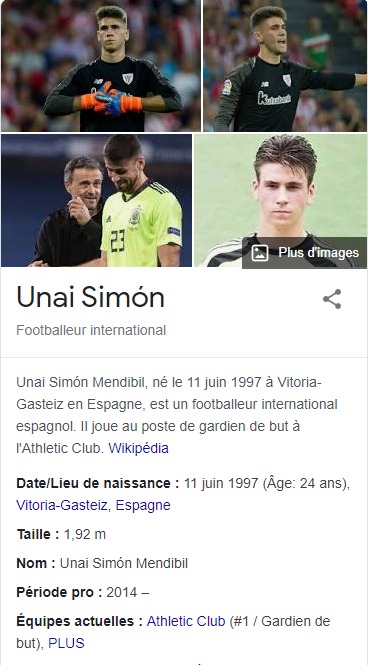Open the Plus d'images button

[305, 253]
